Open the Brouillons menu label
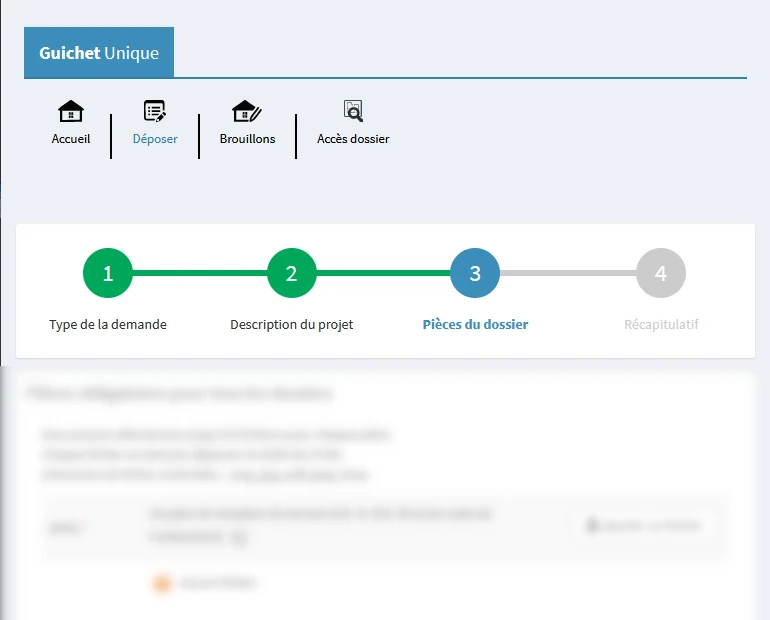 pyautogui.click(x=248, y=139)
